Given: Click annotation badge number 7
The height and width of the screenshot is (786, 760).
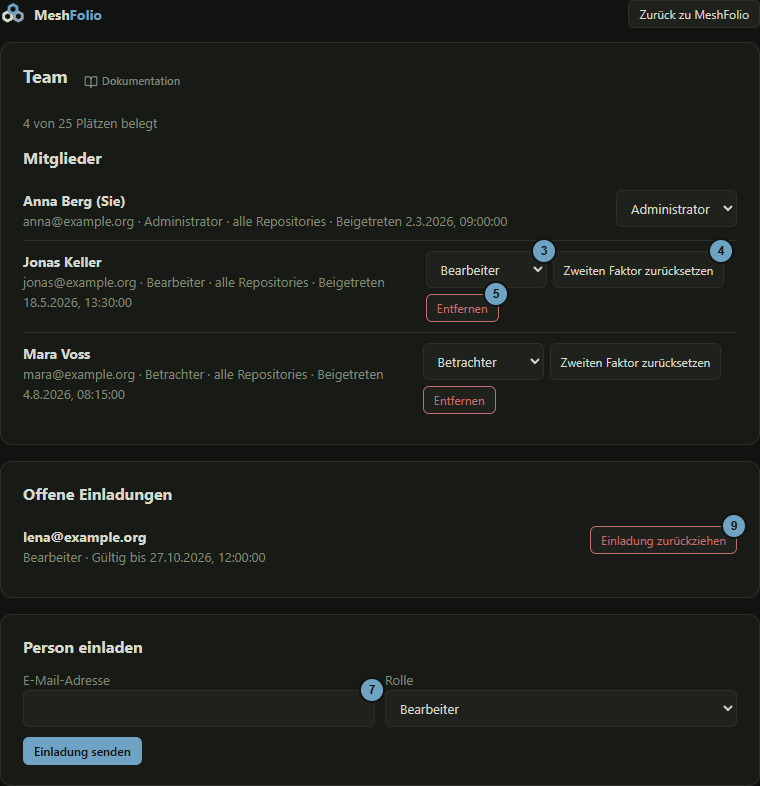Looking at the screenshot, I should coord(372,690).
